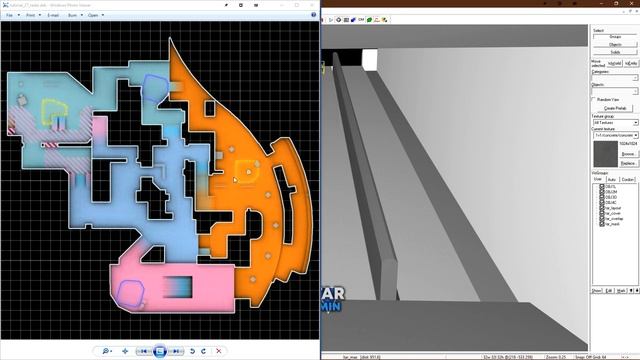
Task: Rotate the image counterclockwise
Action: (x=192, y=351)
